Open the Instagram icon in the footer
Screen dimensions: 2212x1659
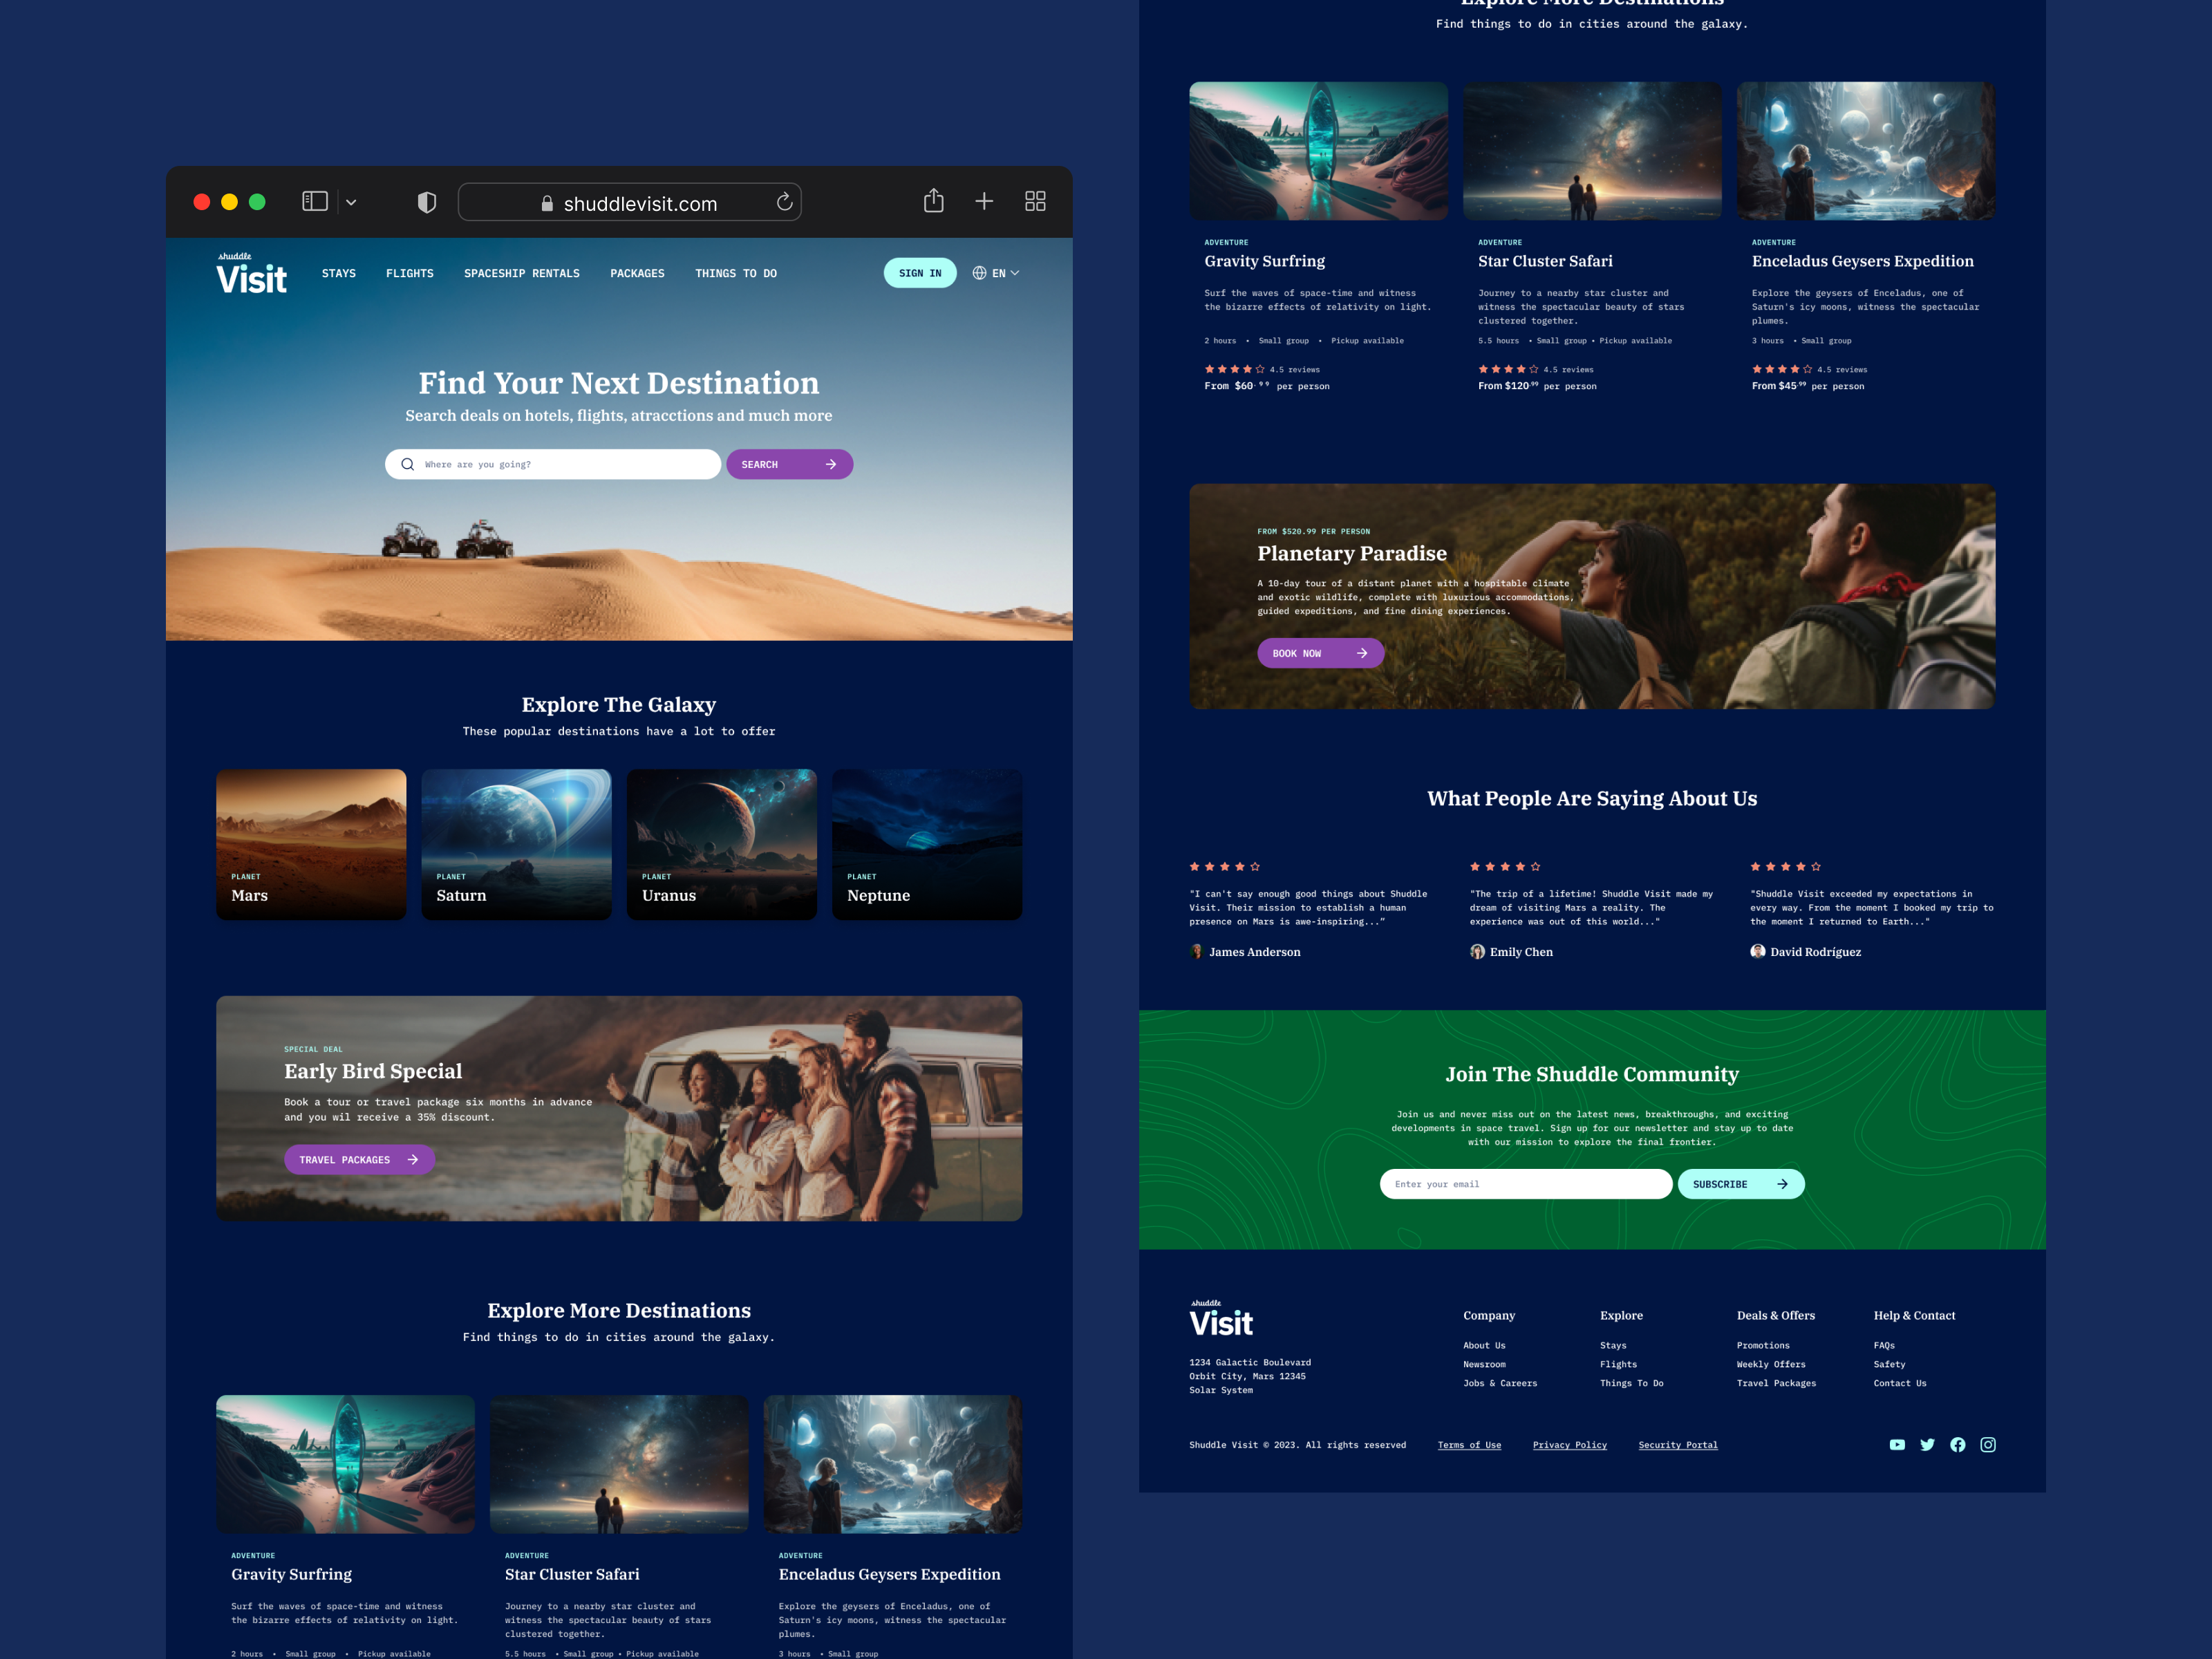(x=1988, y=1444)
